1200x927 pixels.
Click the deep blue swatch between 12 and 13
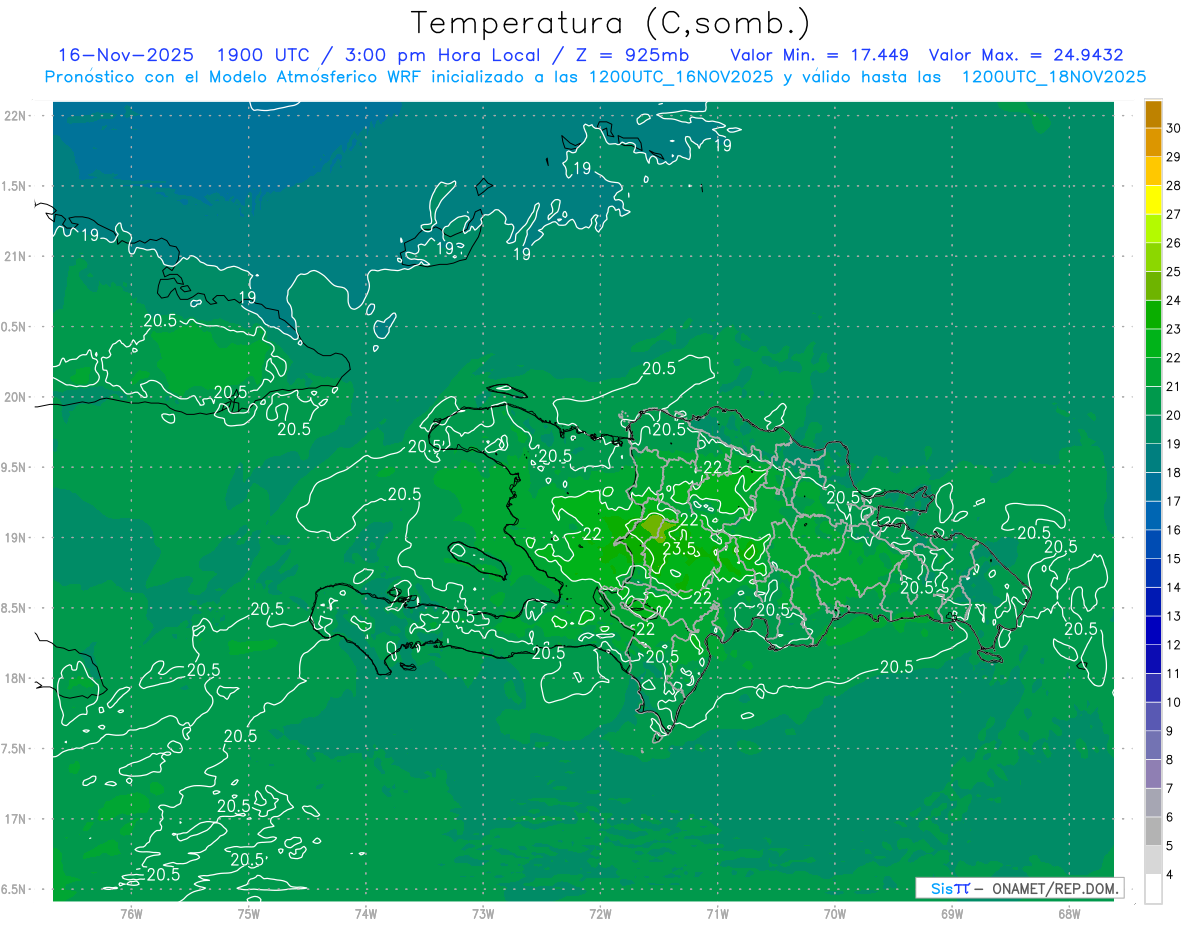tap(1153, 631)
